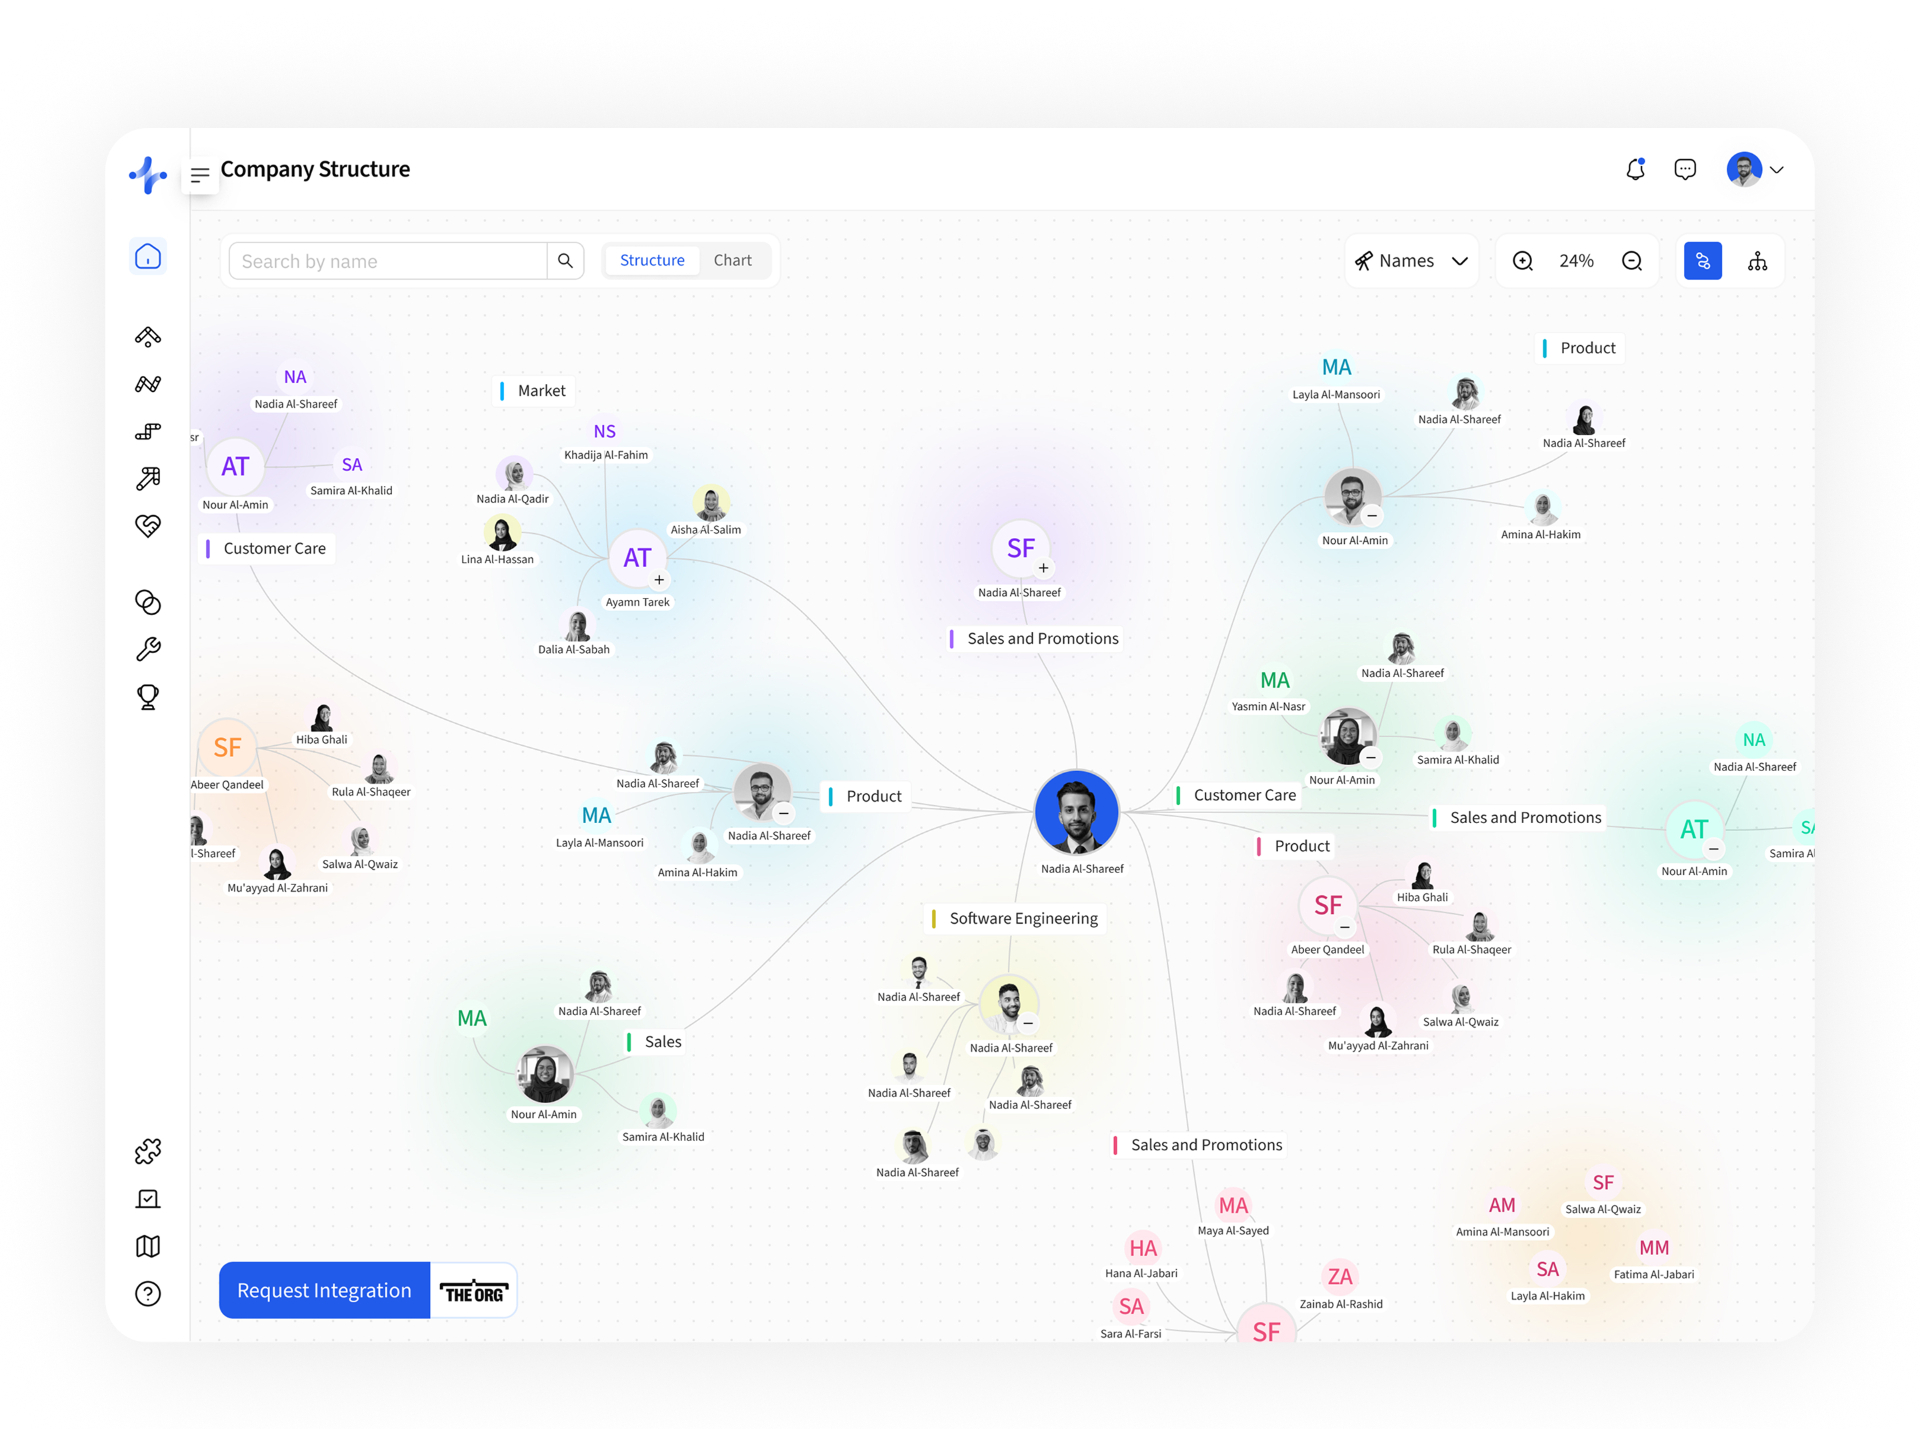Select Hana Al-Jabari HA node

[1143, 1248]
